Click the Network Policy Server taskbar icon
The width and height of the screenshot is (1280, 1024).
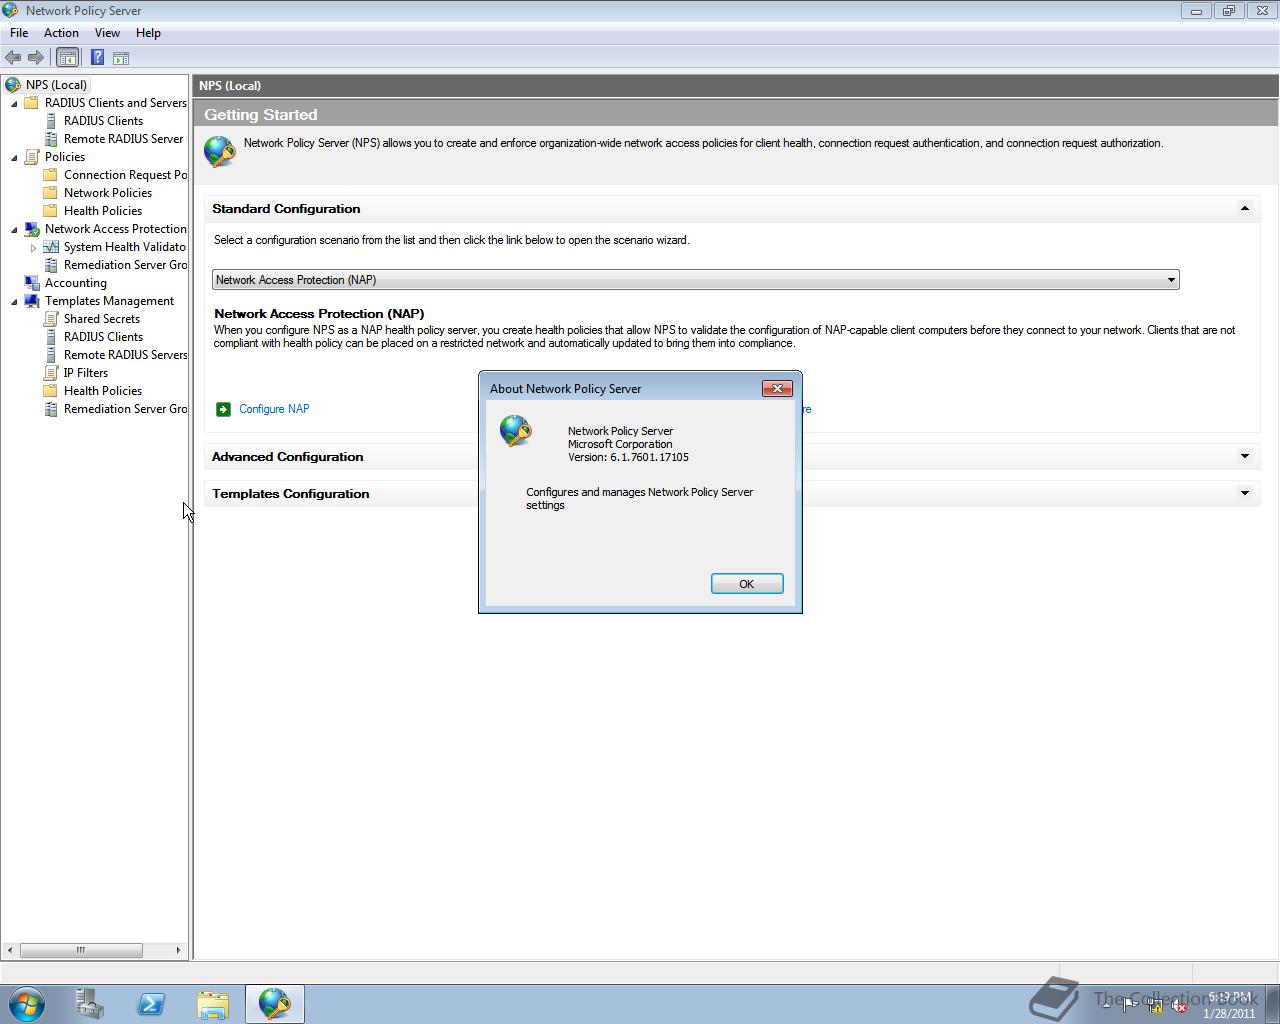[275, 1004]
